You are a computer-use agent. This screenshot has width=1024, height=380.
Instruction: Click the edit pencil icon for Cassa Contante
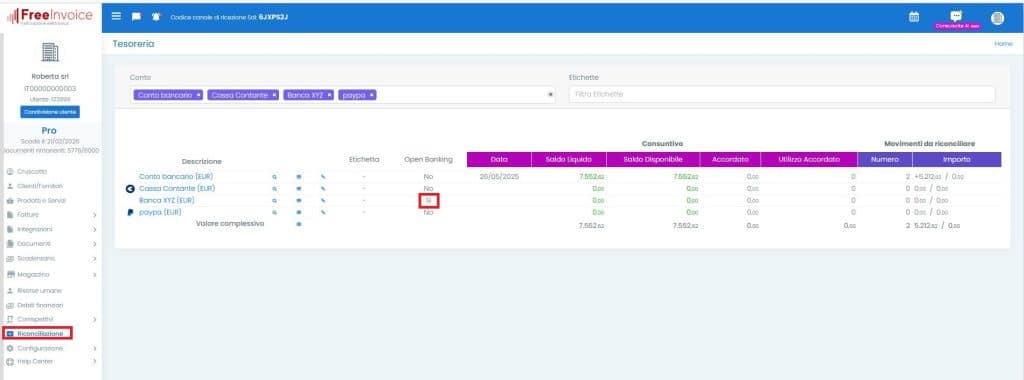323,189
